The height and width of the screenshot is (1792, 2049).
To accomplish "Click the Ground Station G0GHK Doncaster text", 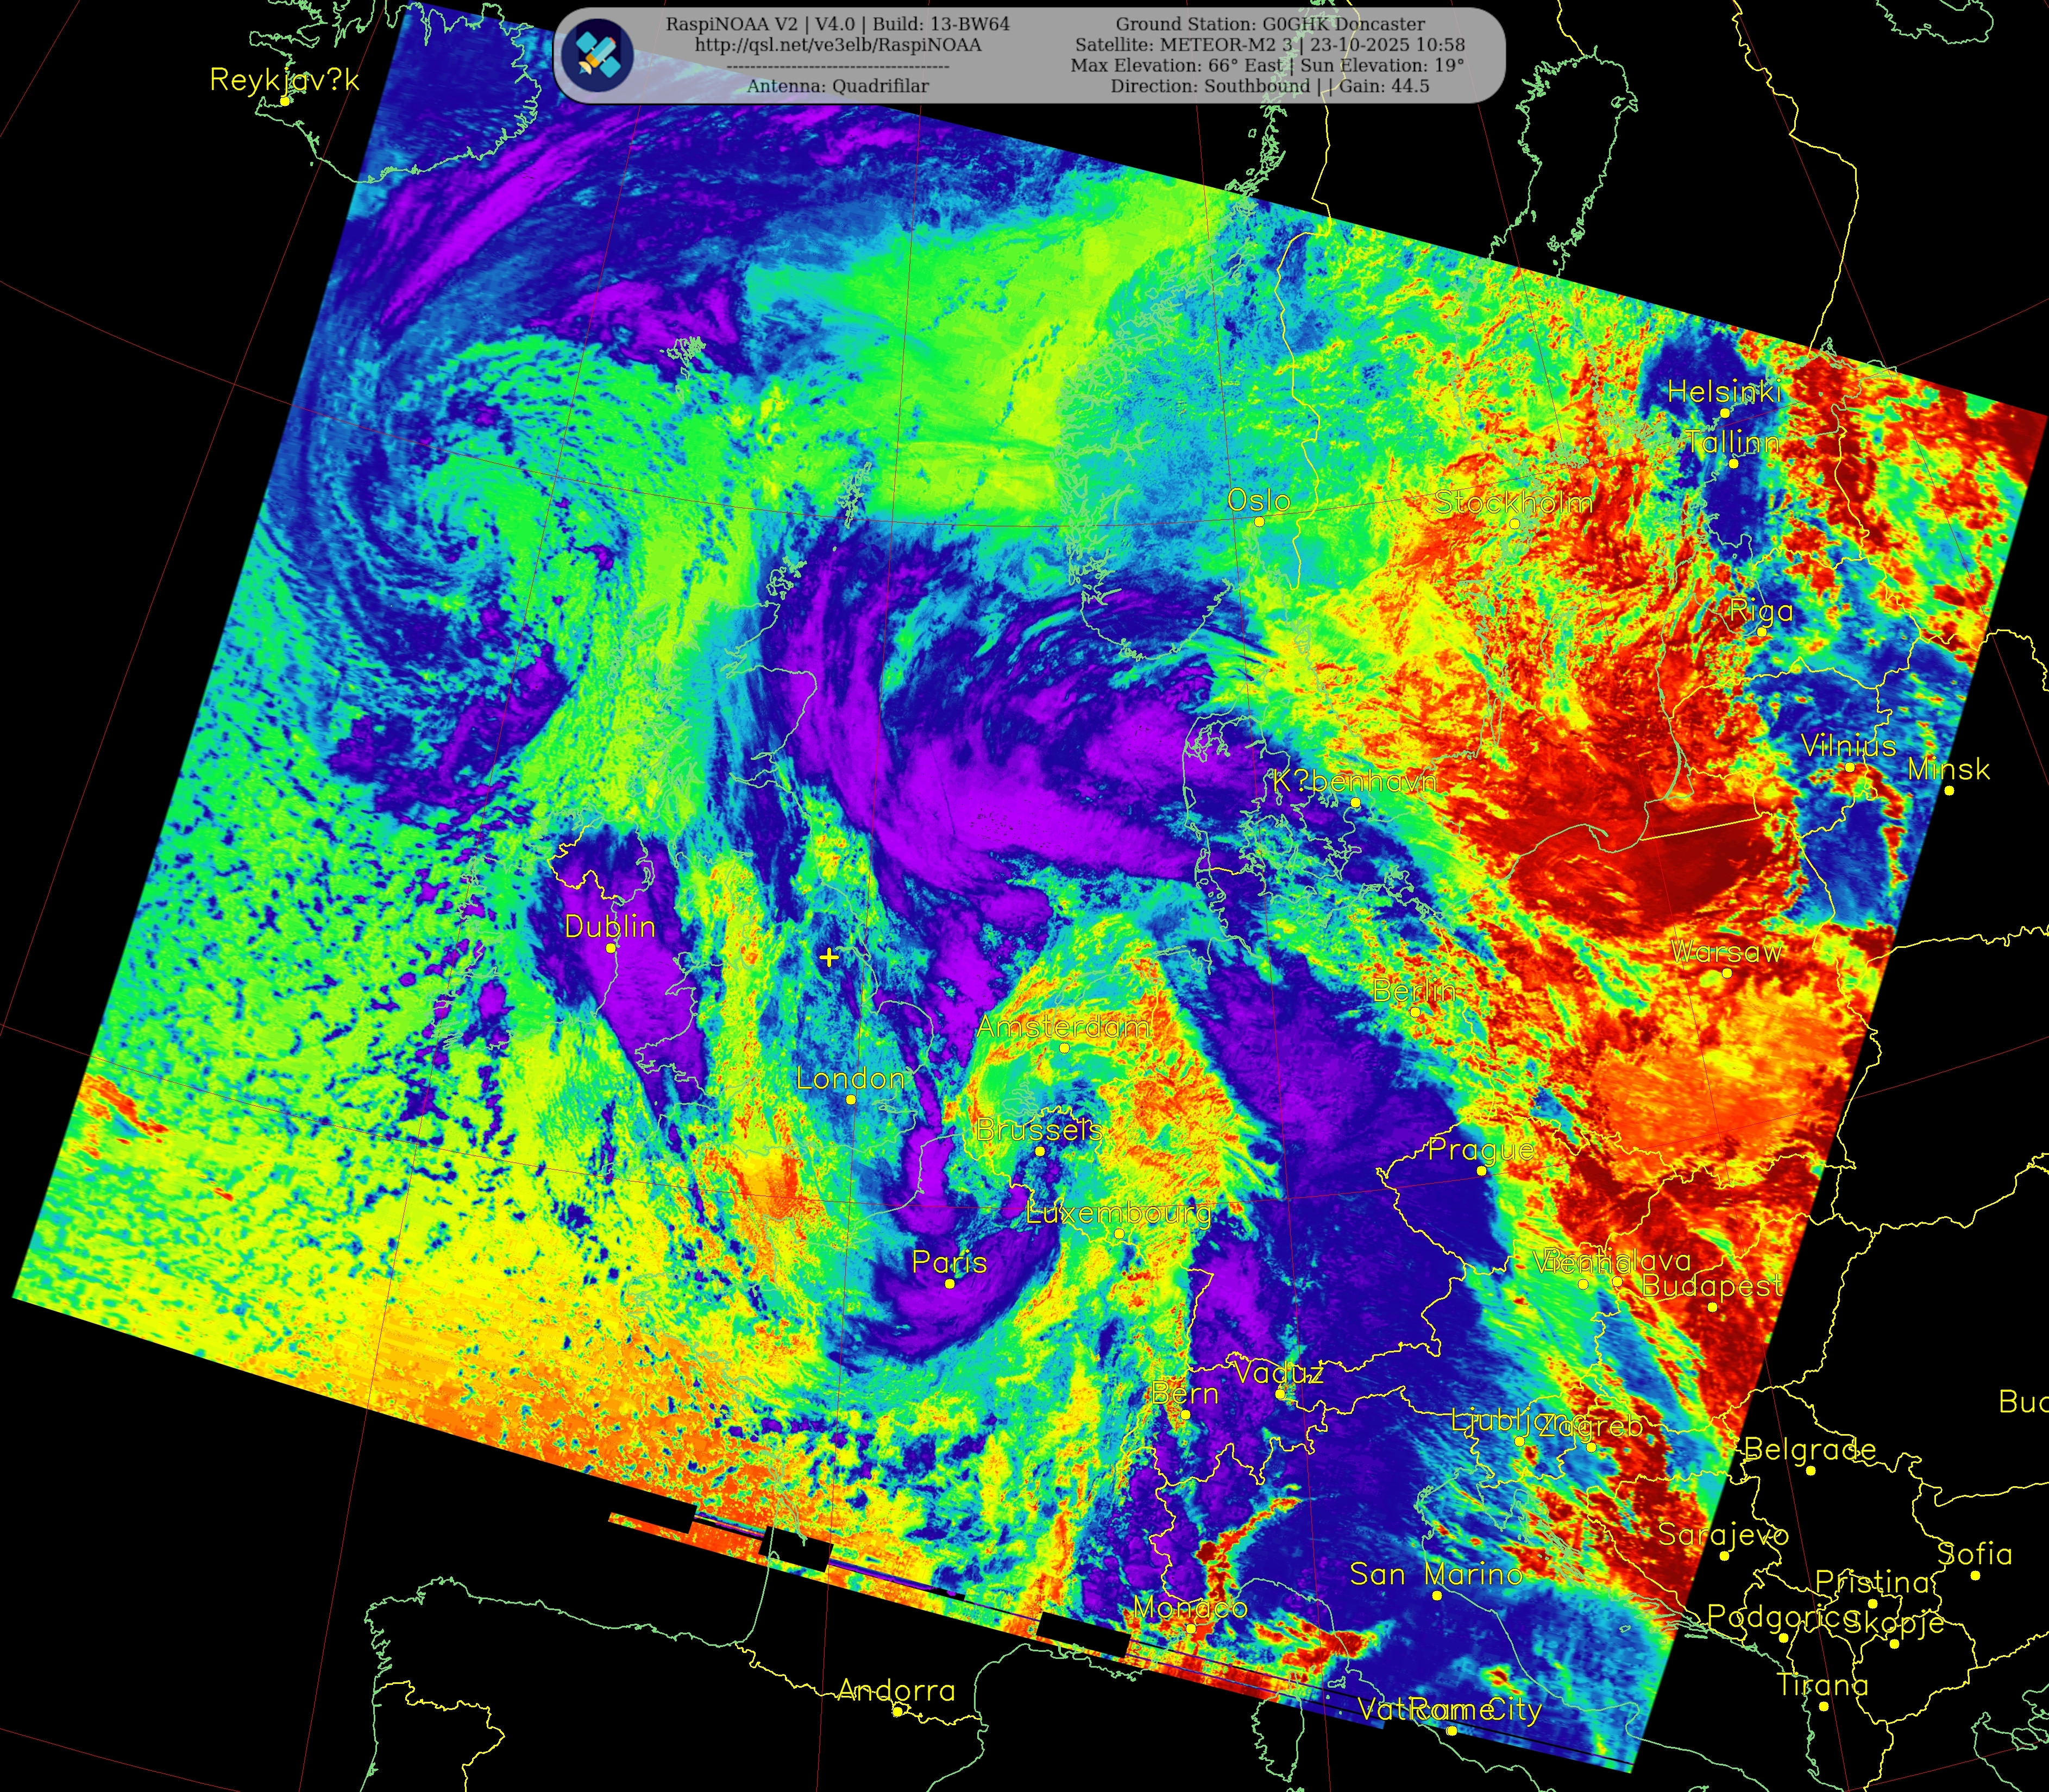I will click(x=1270, y=24).
